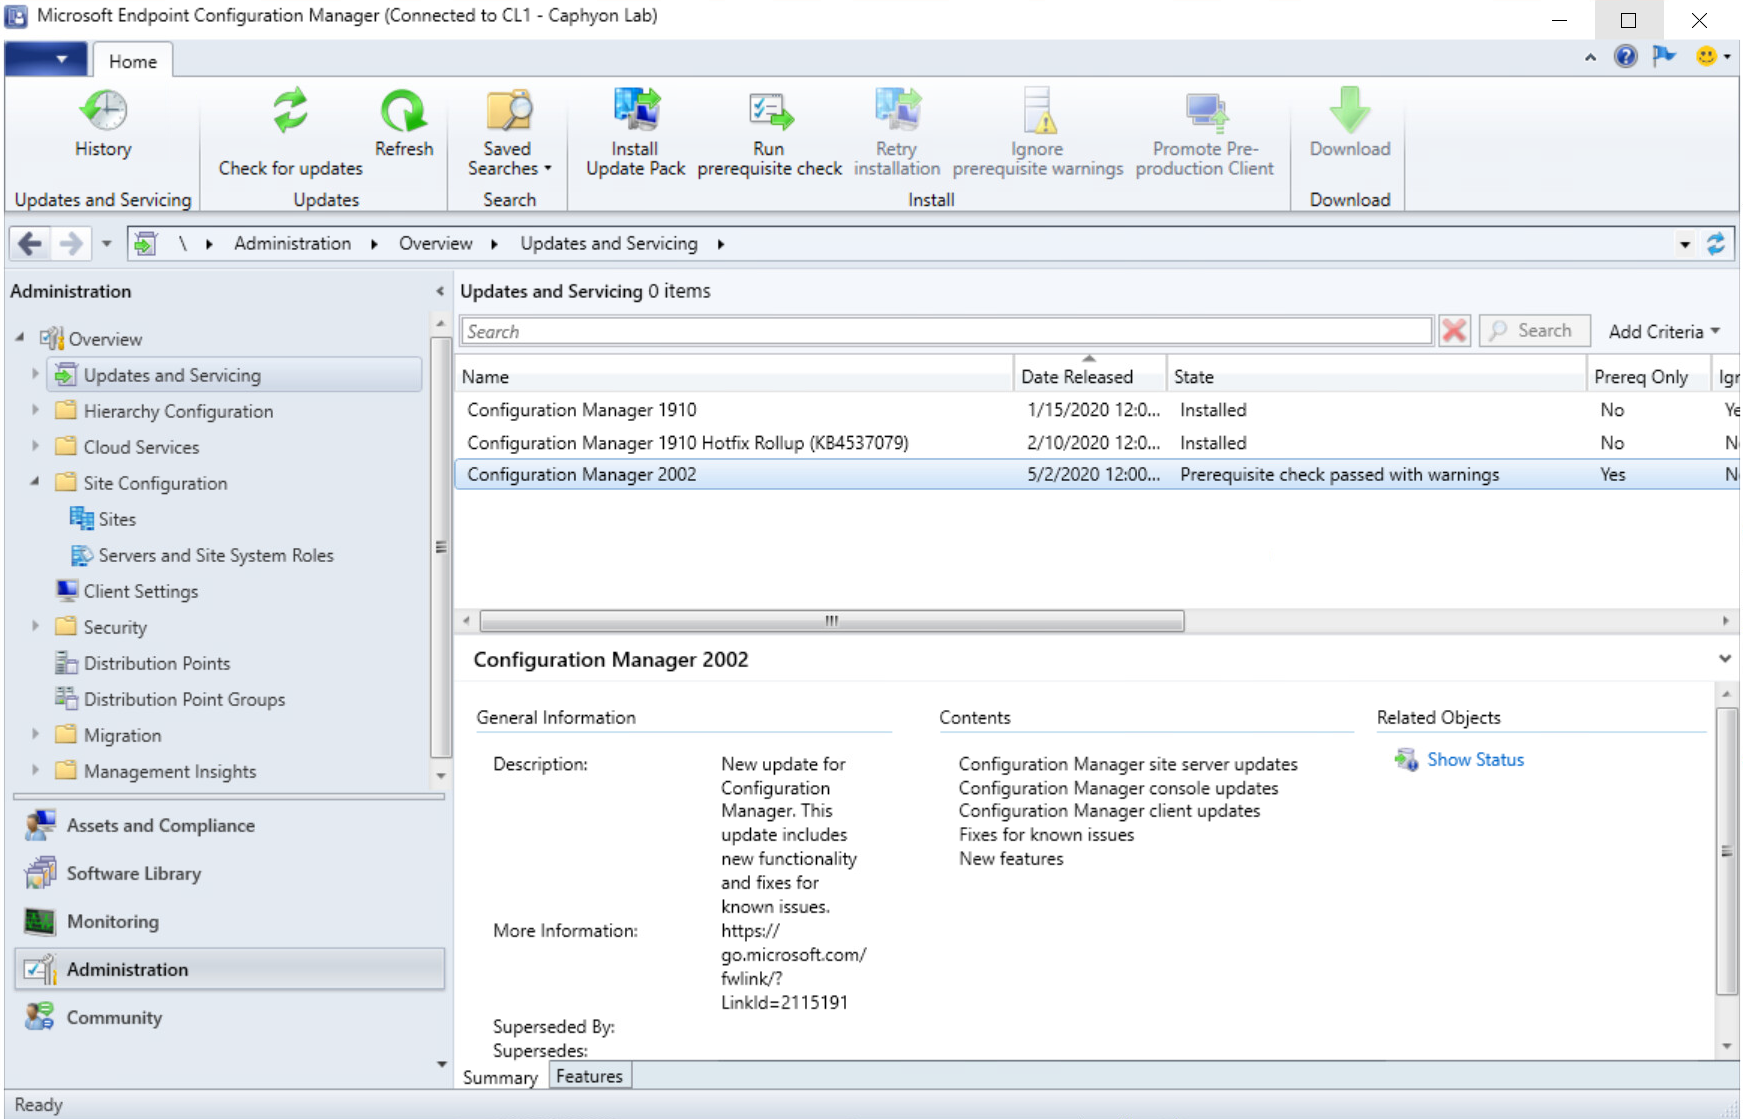
Task: Expand the Hierarchy Configuration node
Action: coord(35,410)
